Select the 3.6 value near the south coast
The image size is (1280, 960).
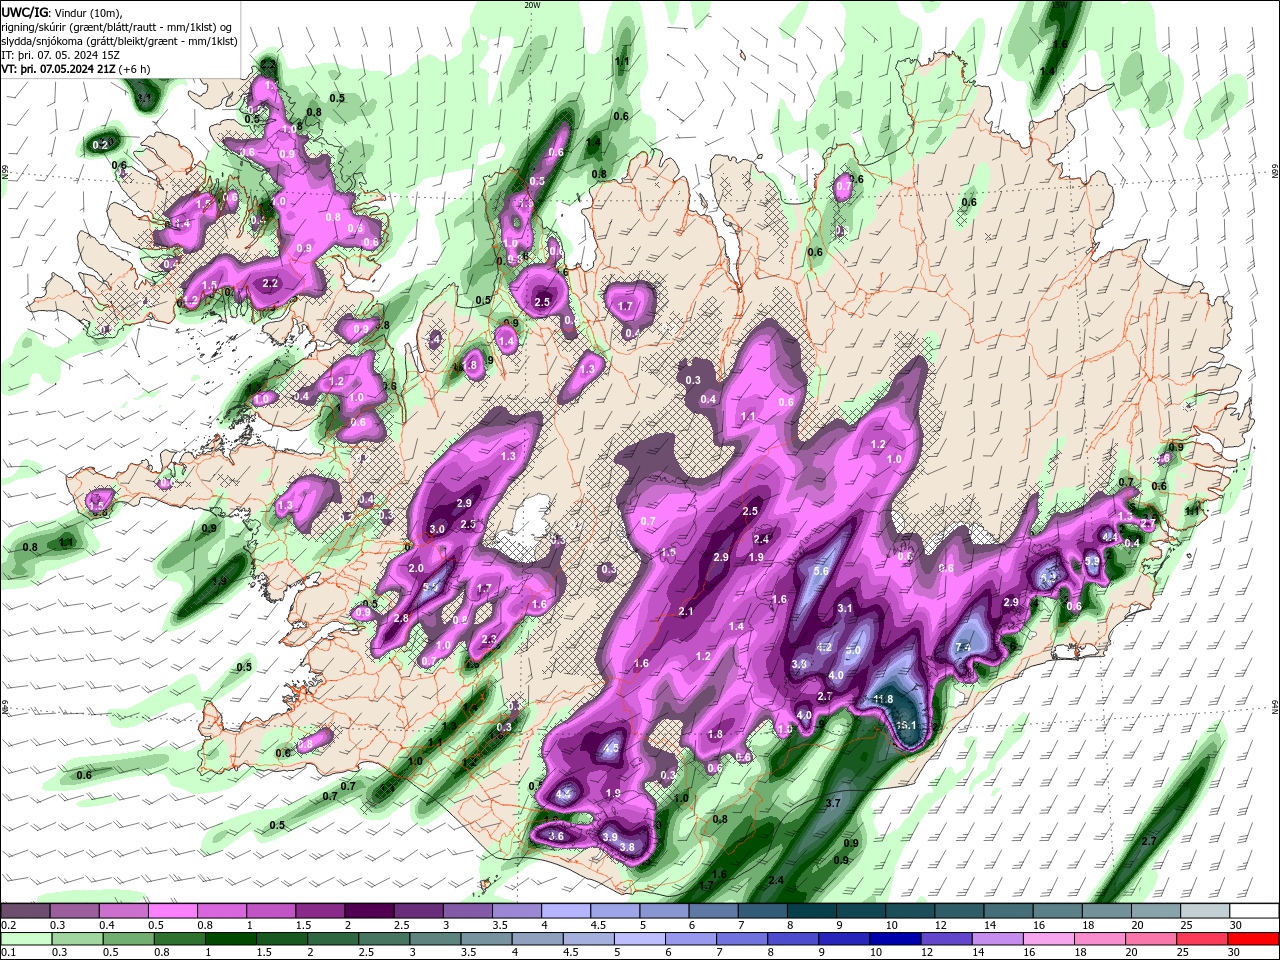pos(557,836)
